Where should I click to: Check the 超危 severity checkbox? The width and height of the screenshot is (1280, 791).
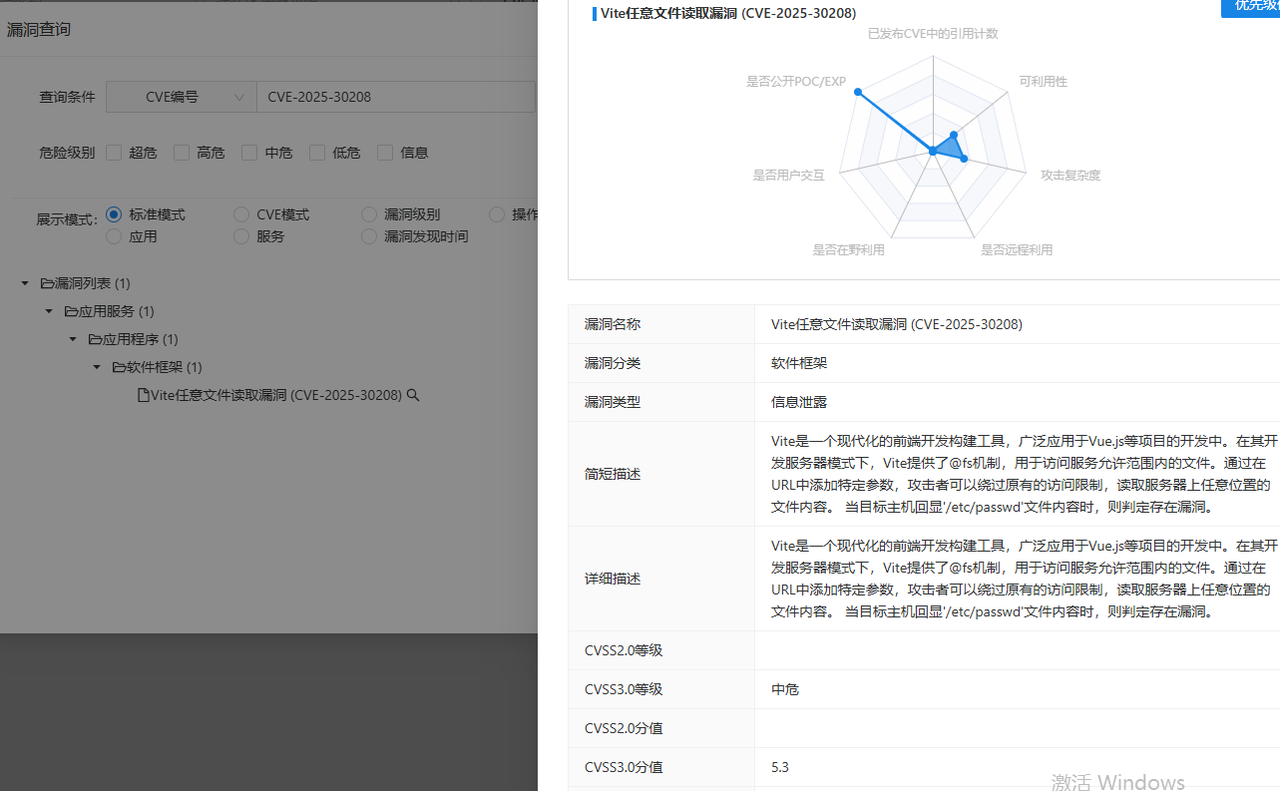[x=114, y=153]
